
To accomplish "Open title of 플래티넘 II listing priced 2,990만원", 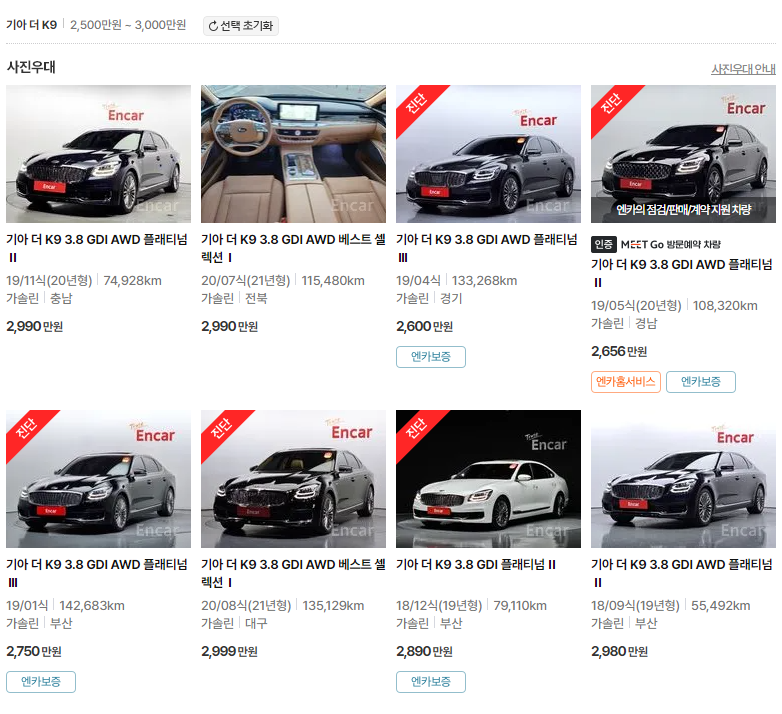I will (x=97, y=248).
